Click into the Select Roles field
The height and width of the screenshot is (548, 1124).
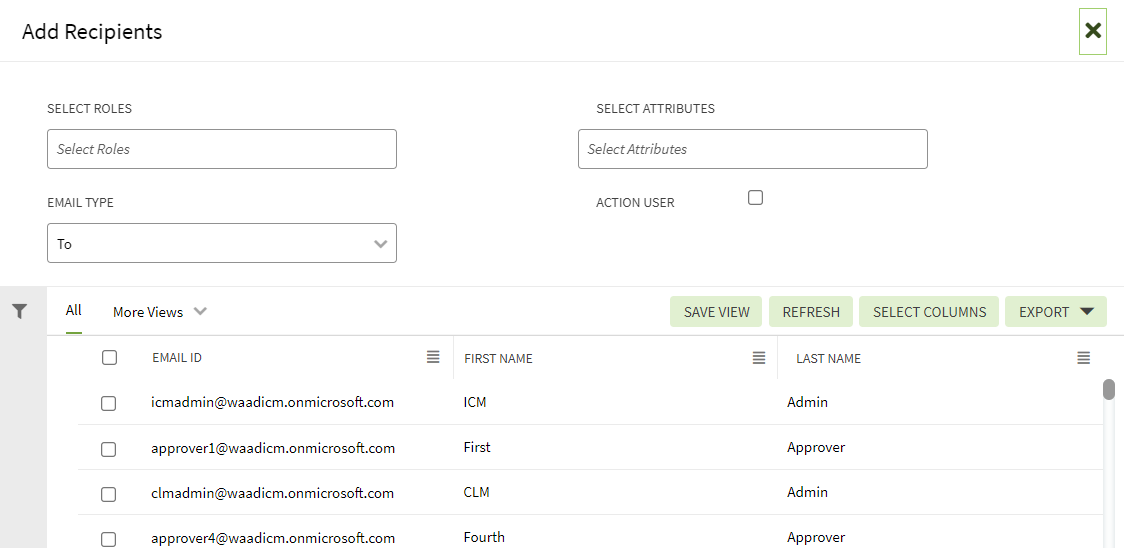coord(221,149)
